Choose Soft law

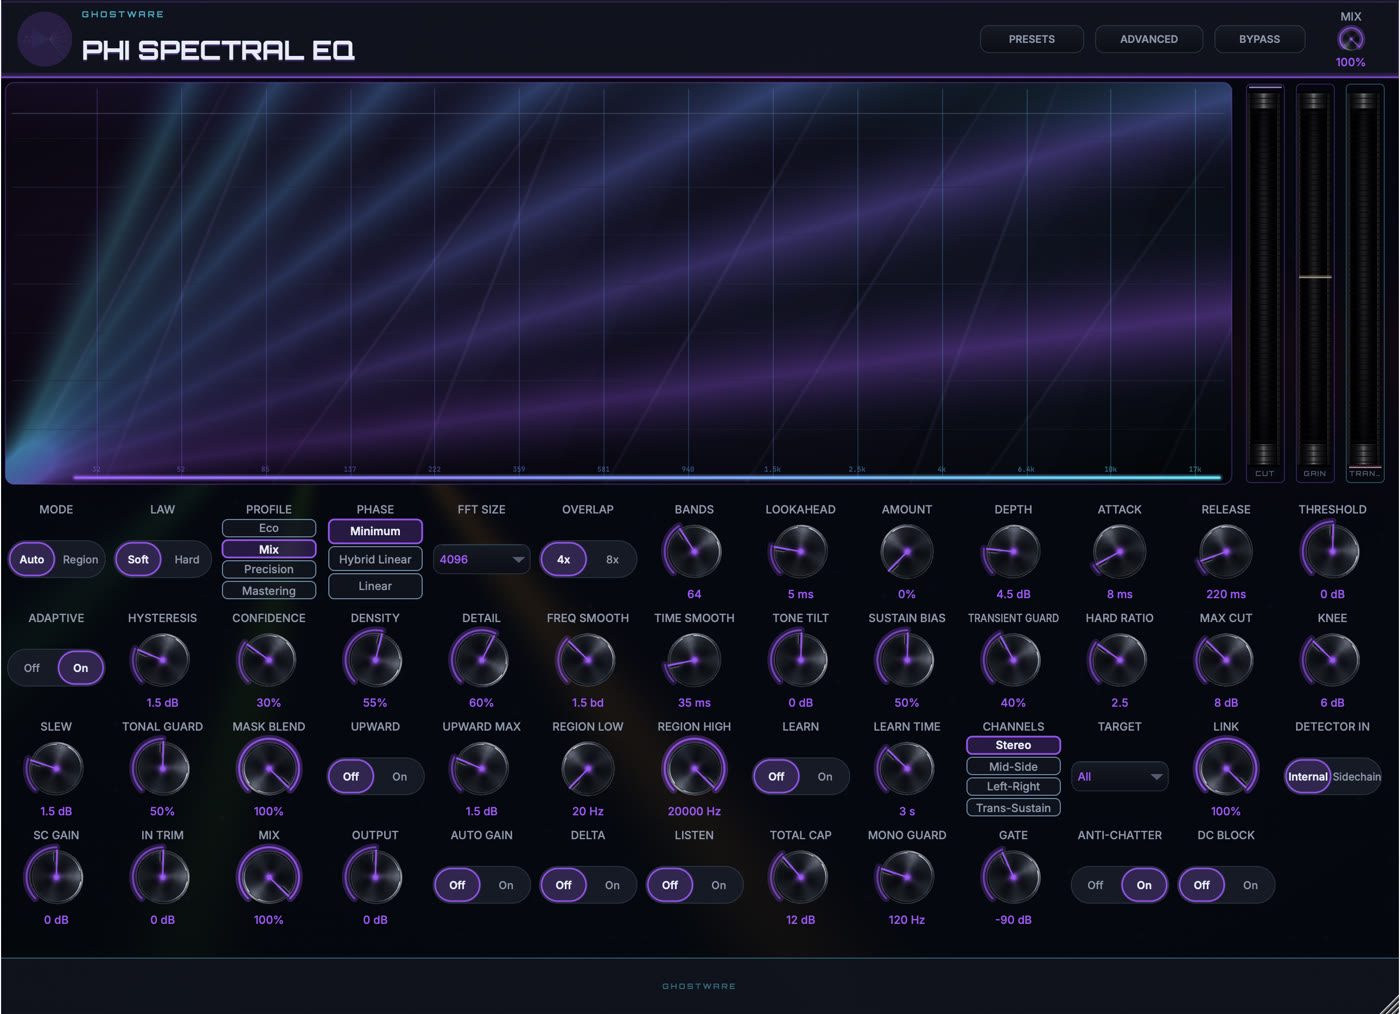(138, 560)
